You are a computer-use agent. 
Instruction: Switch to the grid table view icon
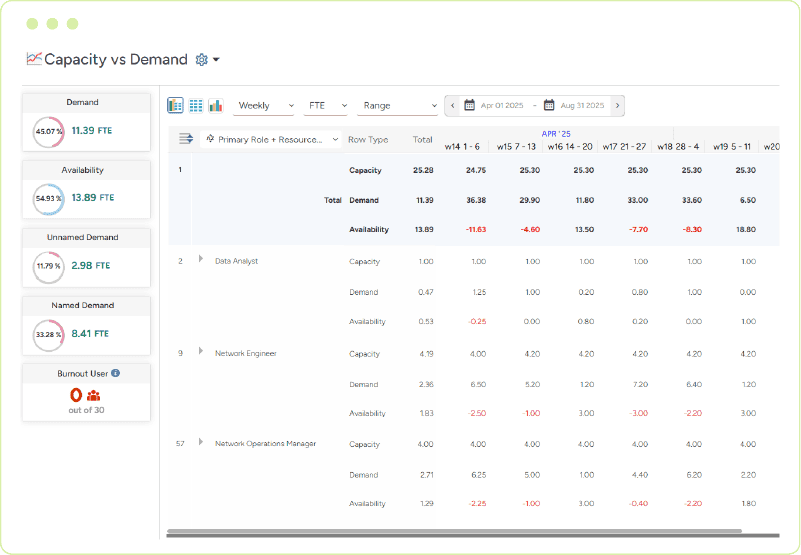[x=196, y=105]
